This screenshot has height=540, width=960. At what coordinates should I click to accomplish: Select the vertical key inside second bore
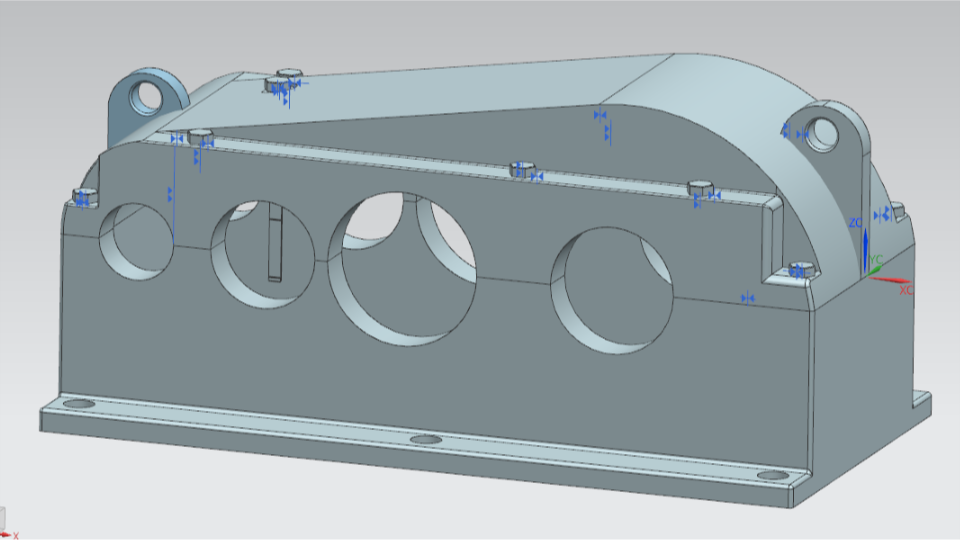click(x=276, y=243)
